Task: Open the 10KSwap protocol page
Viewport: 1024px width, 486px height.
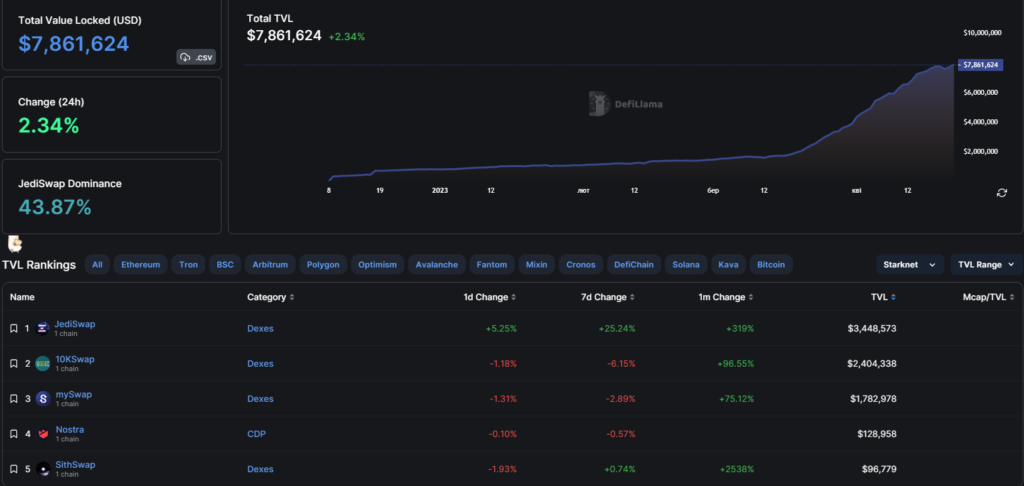Action: click(x=74, y=359)
